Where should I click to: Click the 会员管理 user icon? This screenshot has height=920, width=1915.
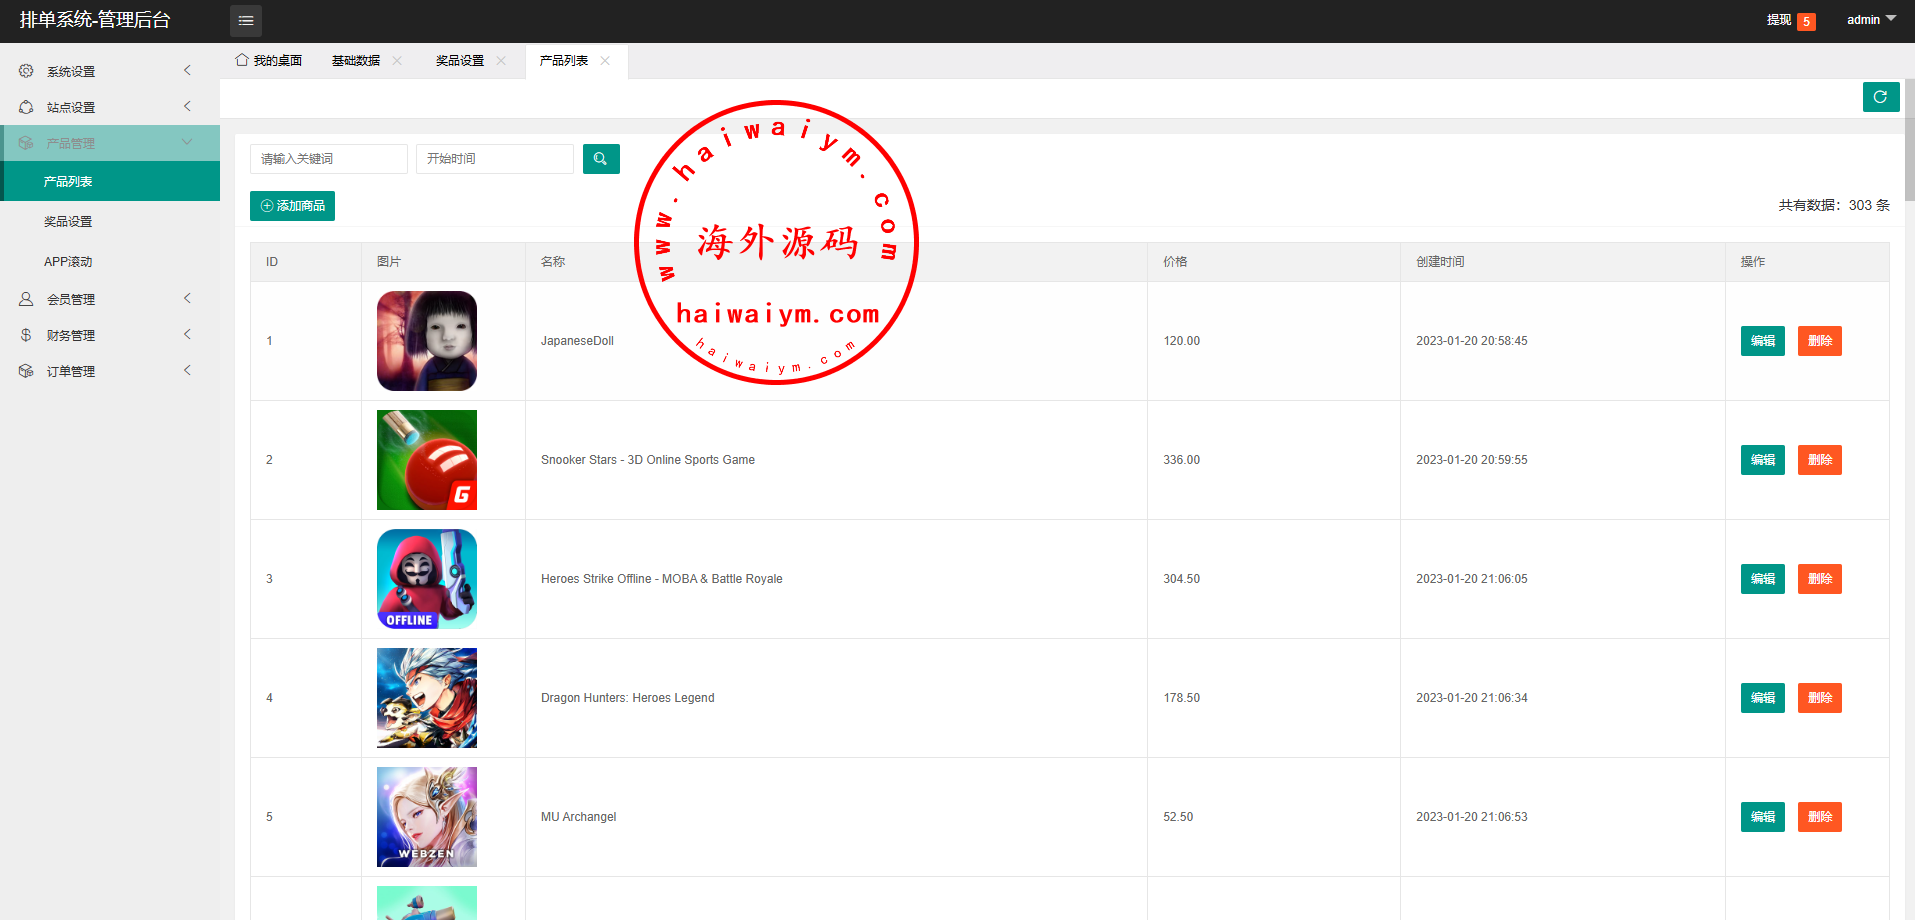(26, 299)
